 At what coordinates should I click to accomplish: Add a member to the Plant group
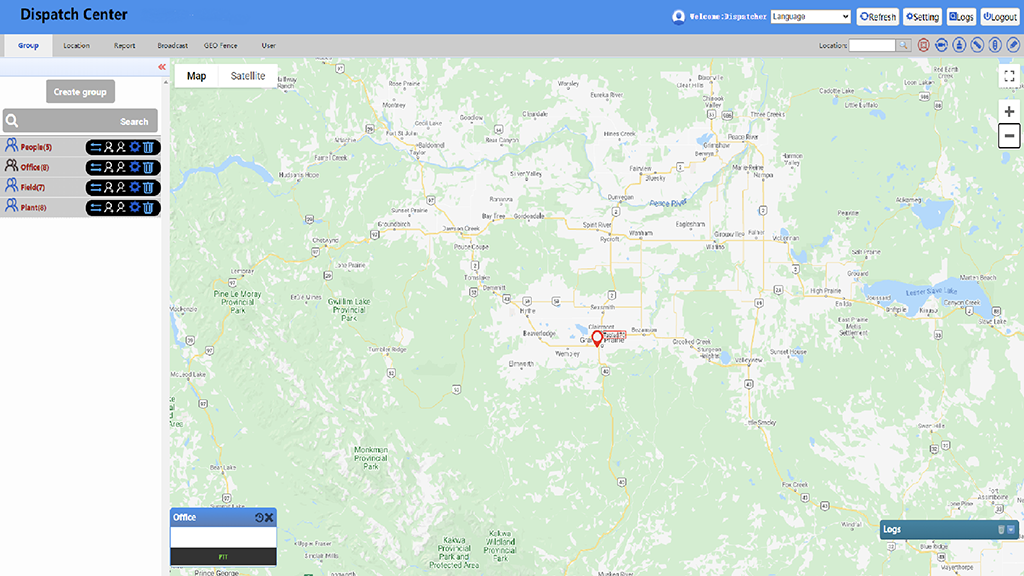point(109,208)
